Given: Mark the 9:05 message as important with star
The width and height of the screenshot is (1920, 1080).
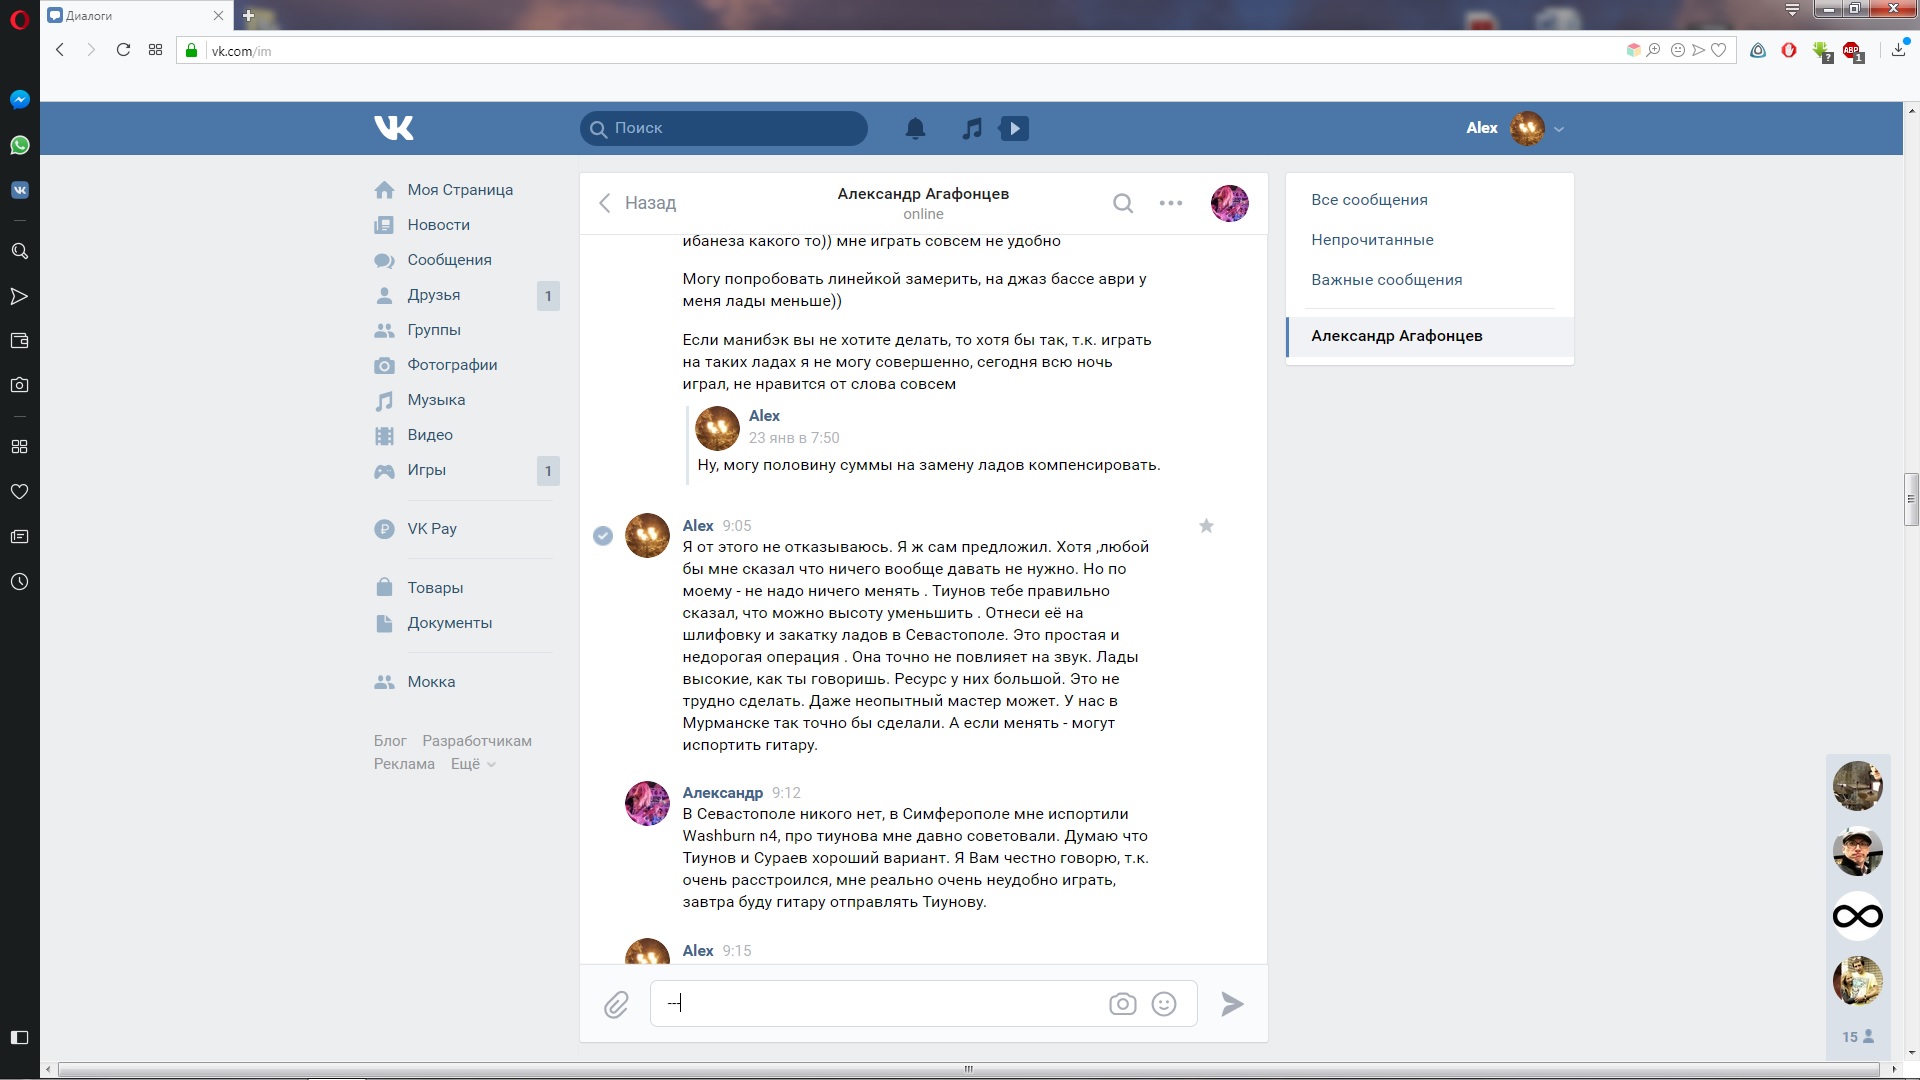Looking at the screenshot, I should [x=1206, y=526].
